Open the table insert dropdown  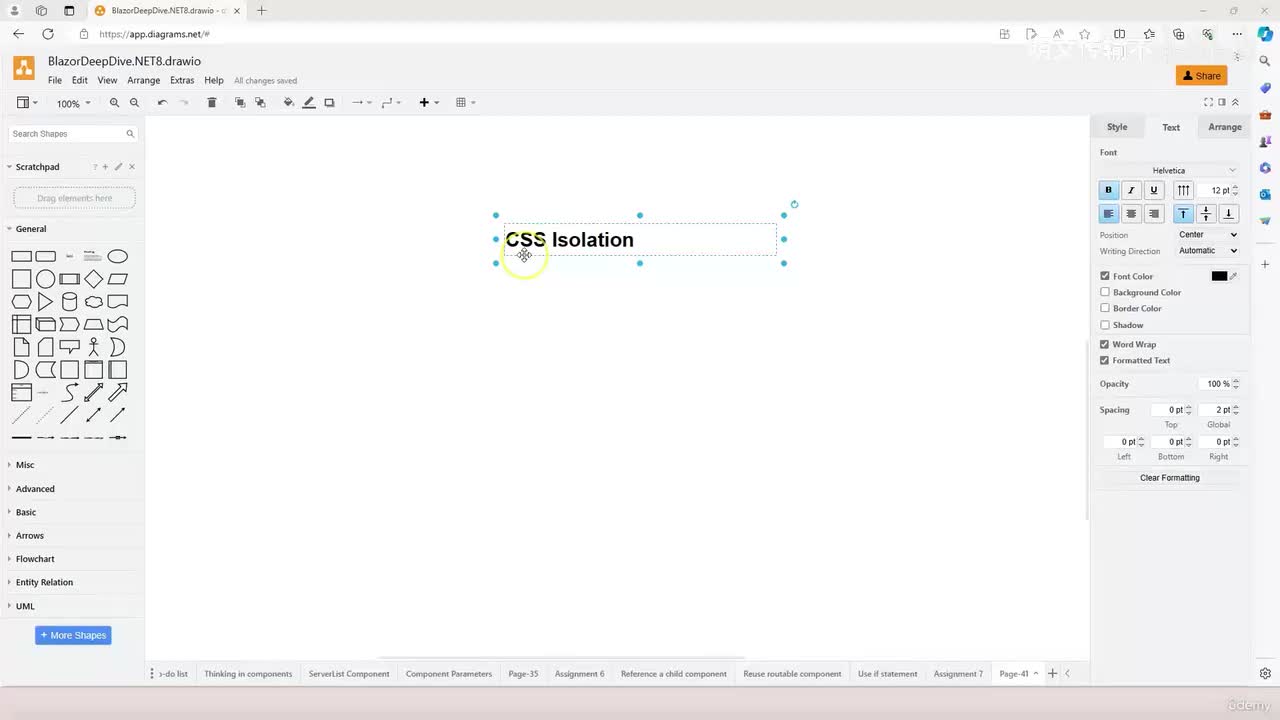click(x=465, y=103)
